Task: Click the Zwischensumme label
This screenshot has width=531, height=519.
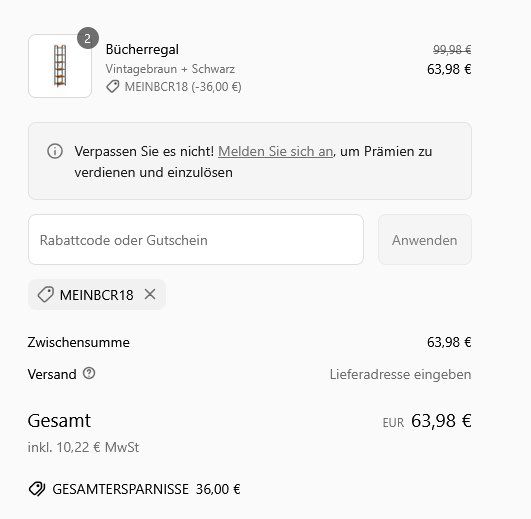Action: pyautogui.click(x=79, y=342)
